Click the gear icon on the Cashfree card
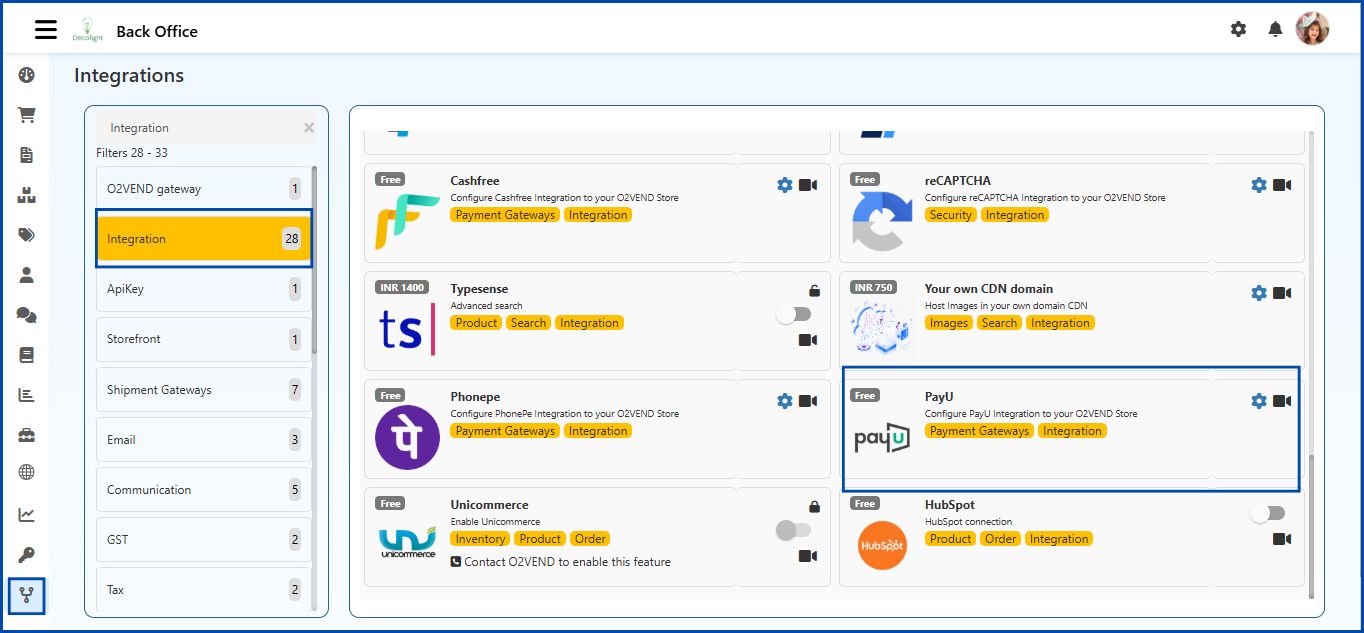 [784, 185]
